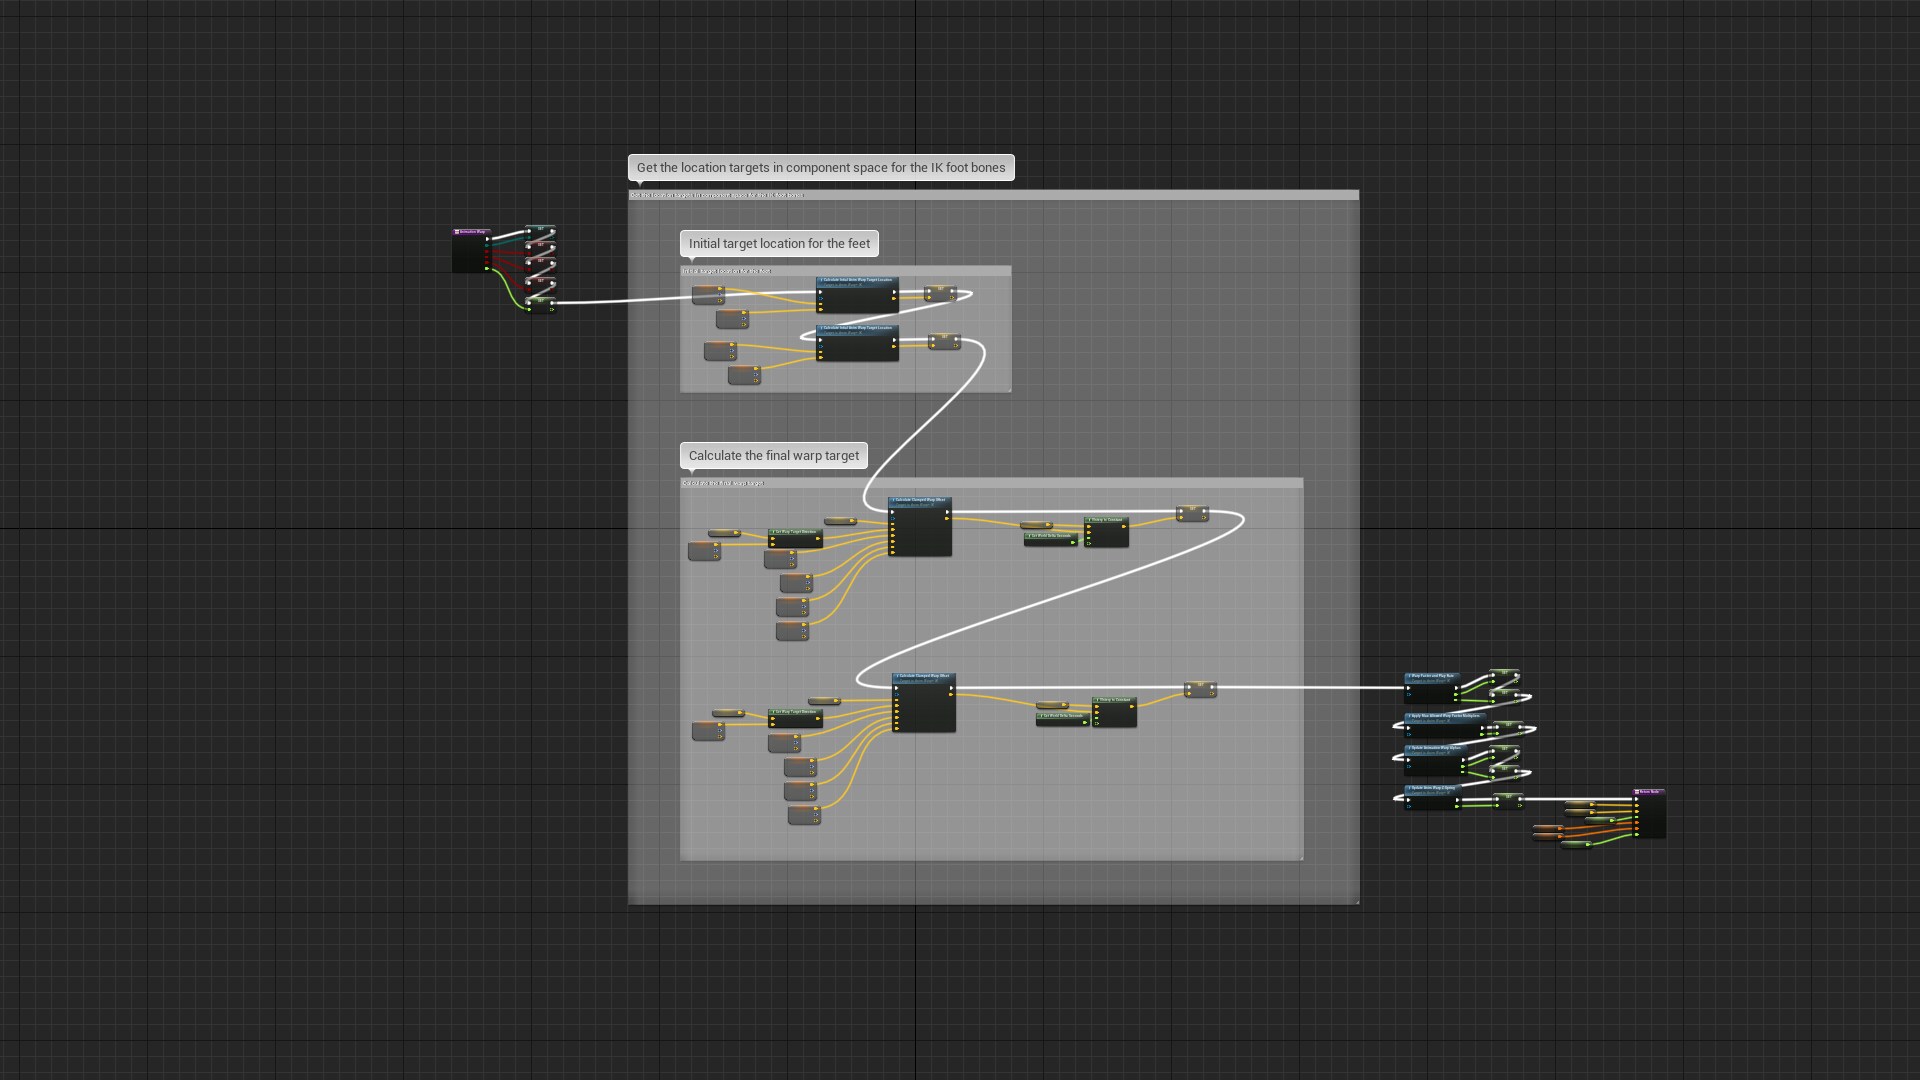Select the purple Animation Warp entry node
The height and width of the screenshot is (1080, 1920).
point(470,232)
